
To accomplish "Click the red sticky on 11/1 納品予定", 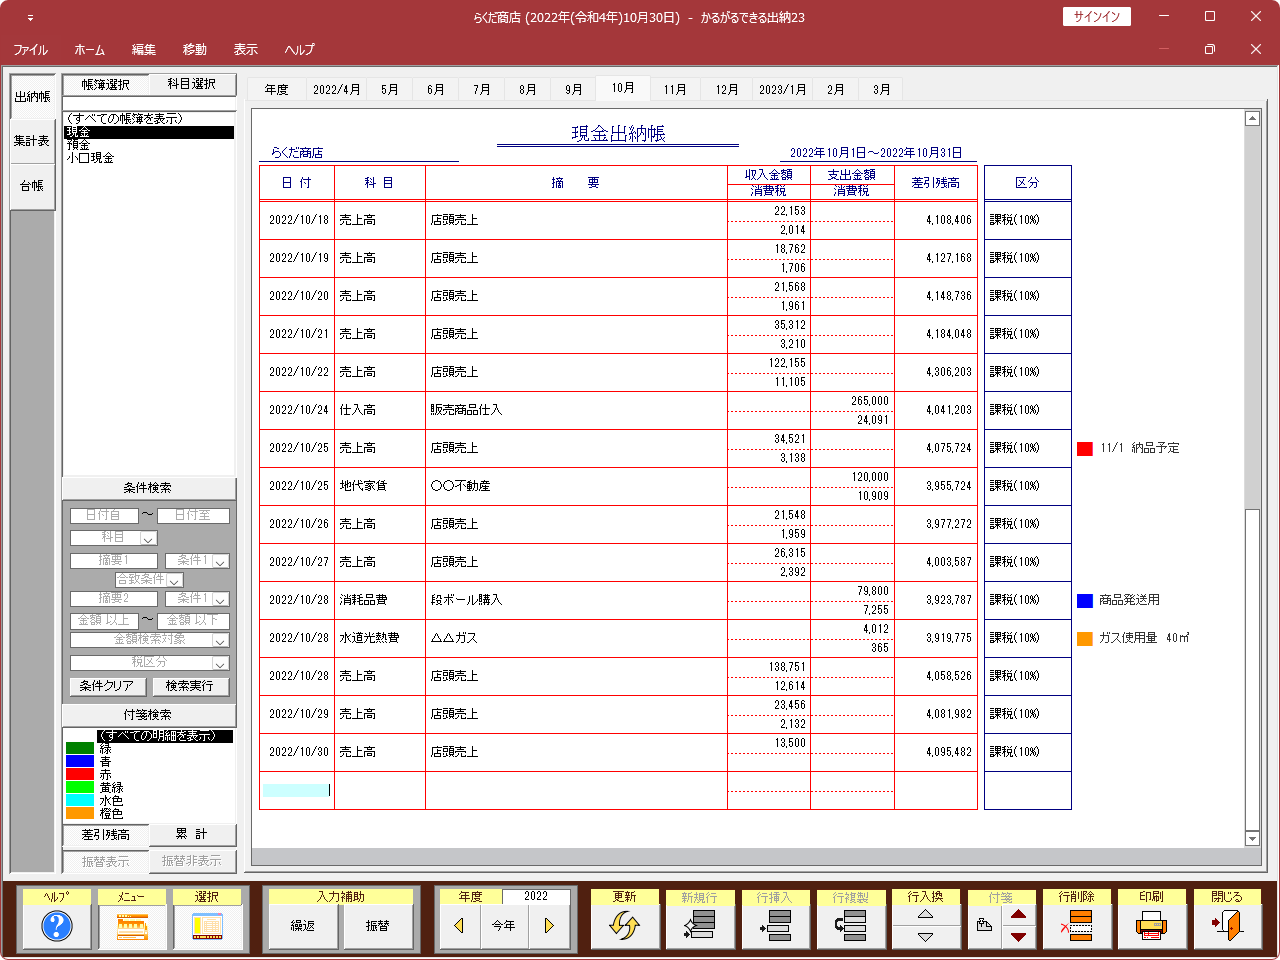I will click(x=1085, y=449).
